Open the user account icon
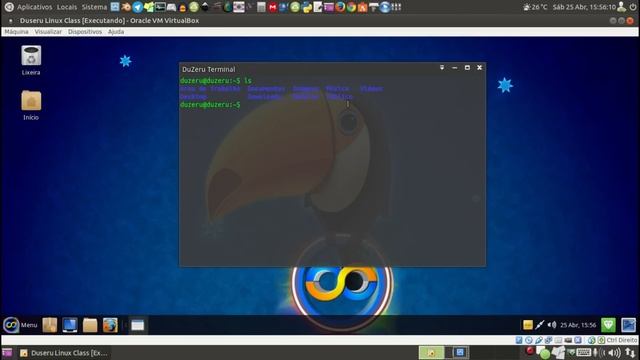The height and width of the screenshot is (360, 640). point(622,7)
